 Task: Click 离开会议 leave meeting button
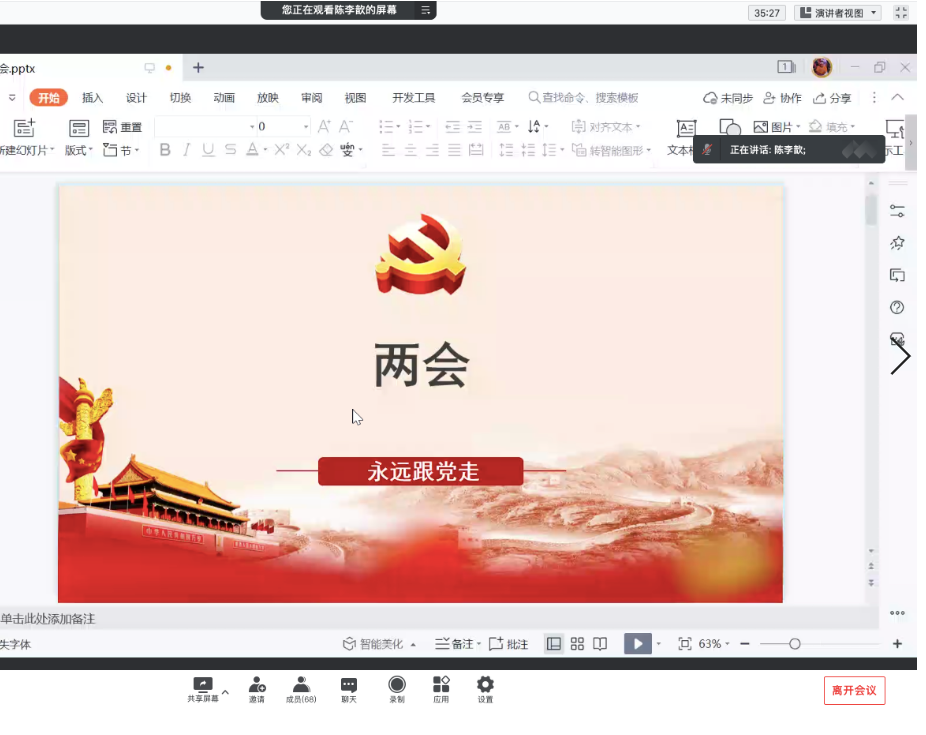[x=855, y=691]
